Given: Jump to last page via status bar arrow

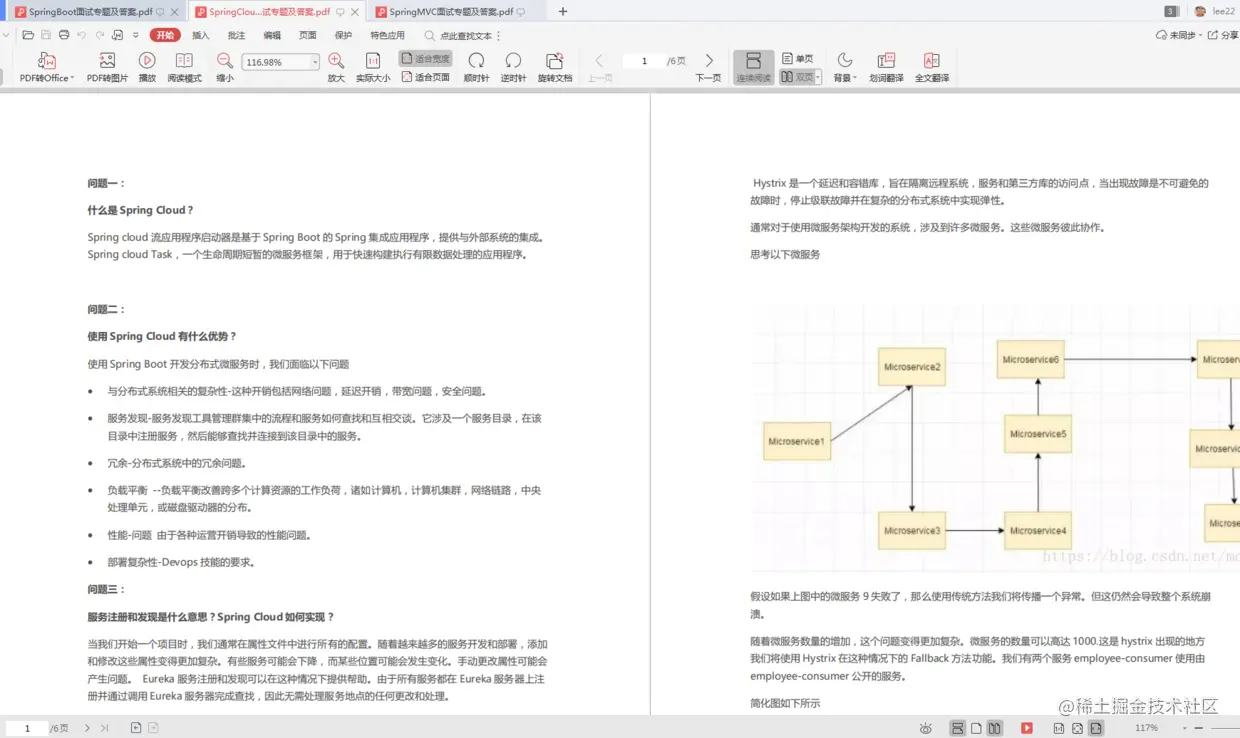Looking at the screenshot, I should [105, 728].
